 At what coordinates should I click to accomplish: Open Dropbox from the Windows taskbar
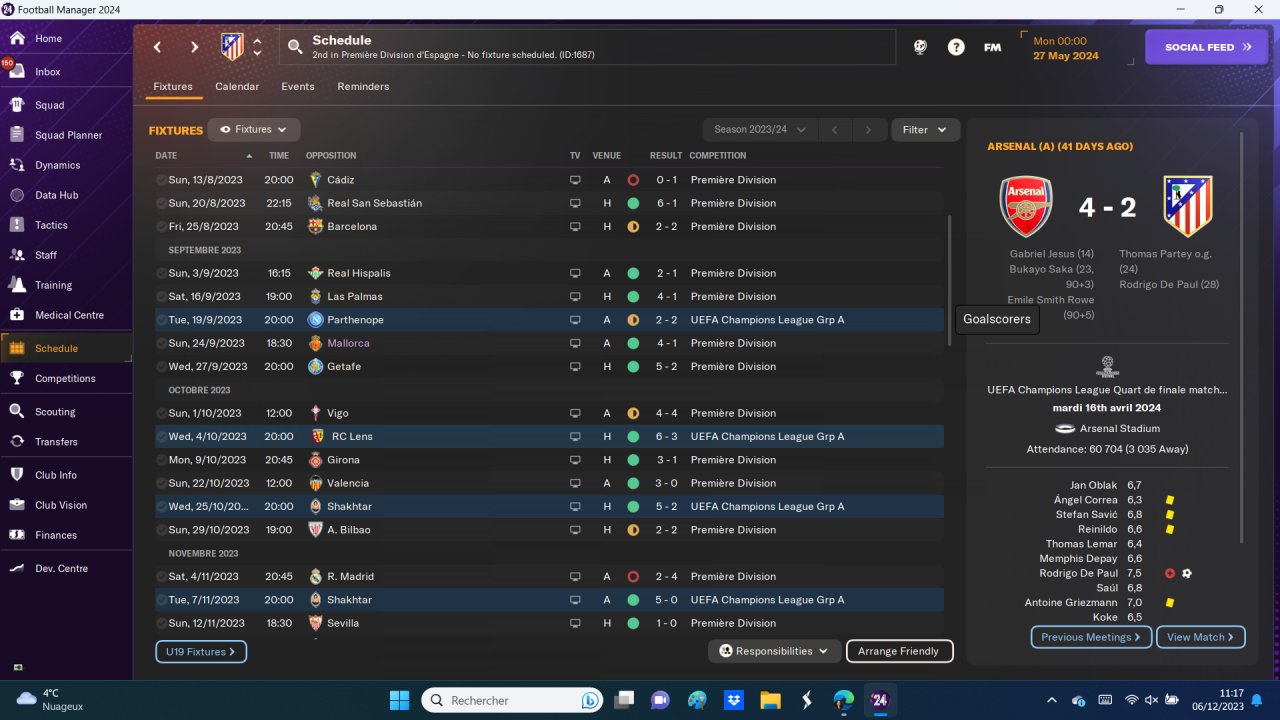coord(733,699)
